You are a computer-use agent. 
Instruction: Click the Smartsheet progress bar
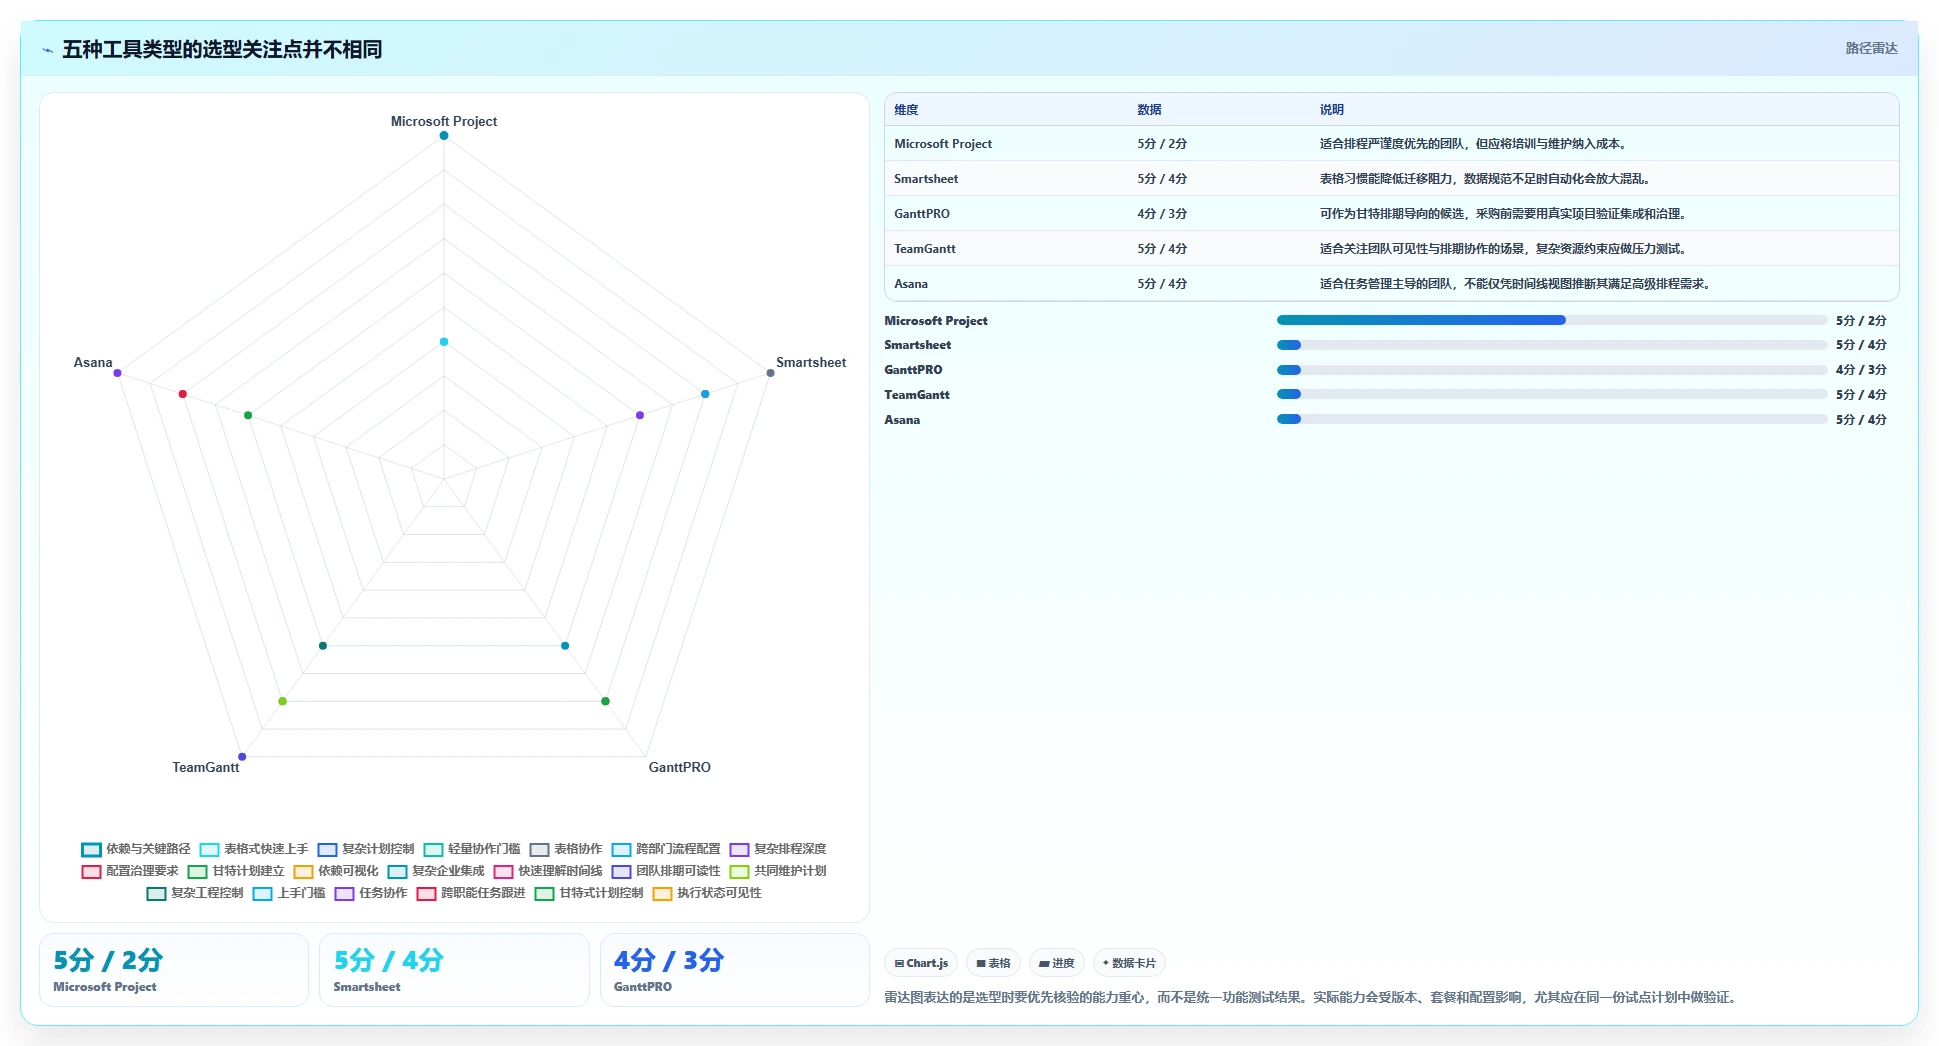click(x=1552, y=345)
